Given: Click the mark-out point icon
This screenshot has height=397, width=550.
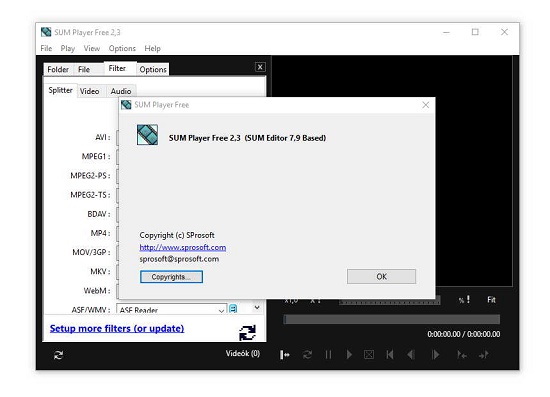Looking at the screenshot, I should [x=484, y=355].
